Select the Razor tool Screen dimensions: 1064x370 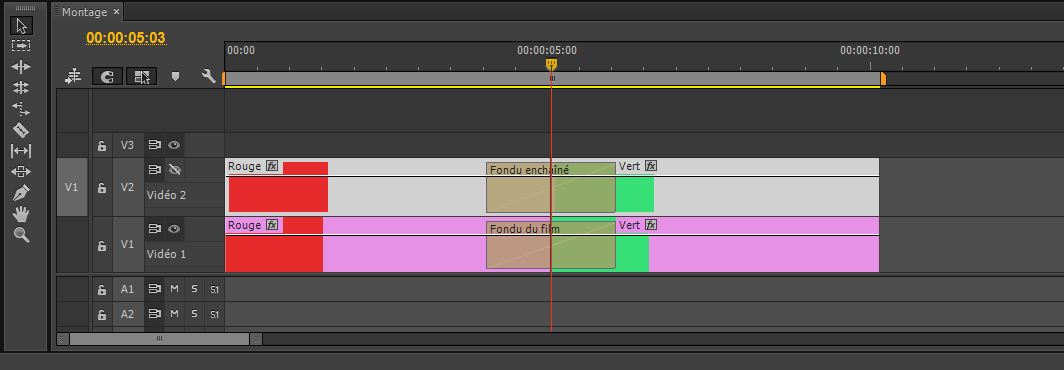[22, 130]
